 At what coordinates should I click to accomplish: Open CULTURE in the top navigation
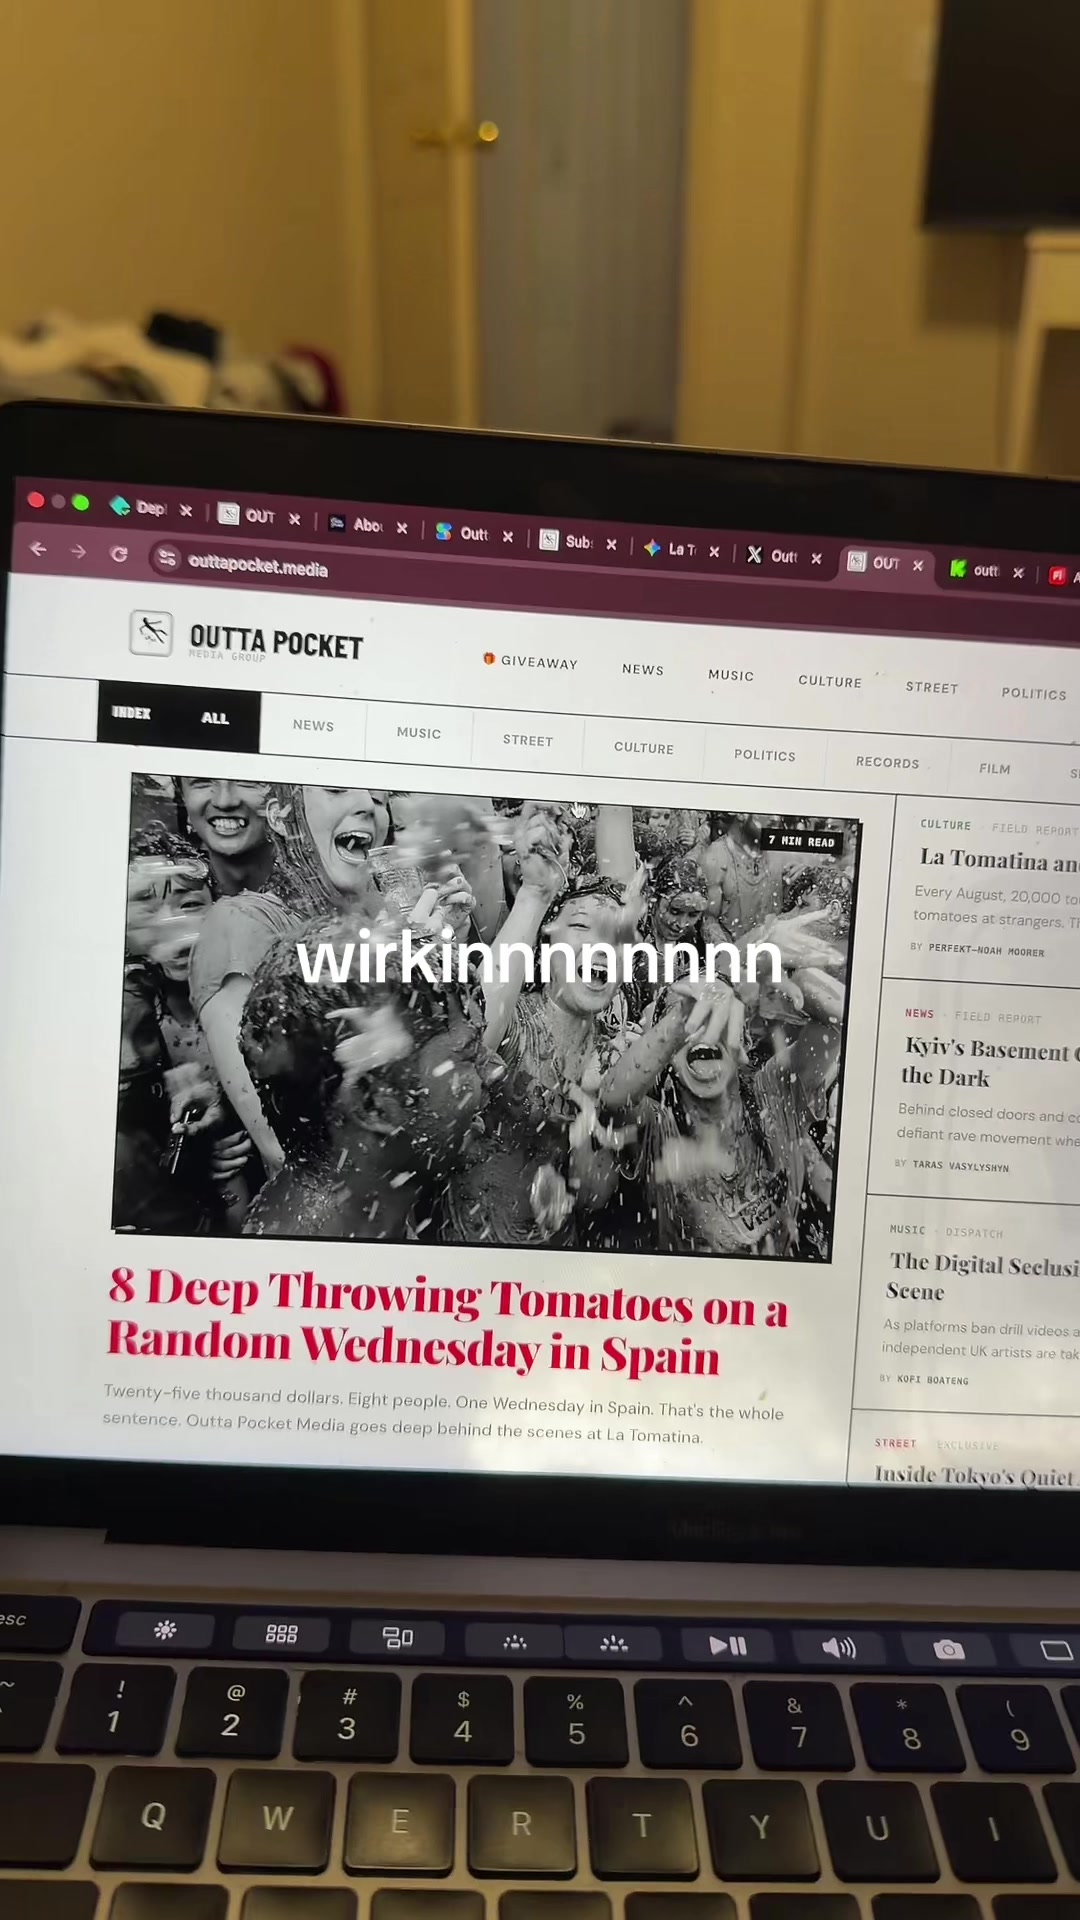tap(830, 681)
